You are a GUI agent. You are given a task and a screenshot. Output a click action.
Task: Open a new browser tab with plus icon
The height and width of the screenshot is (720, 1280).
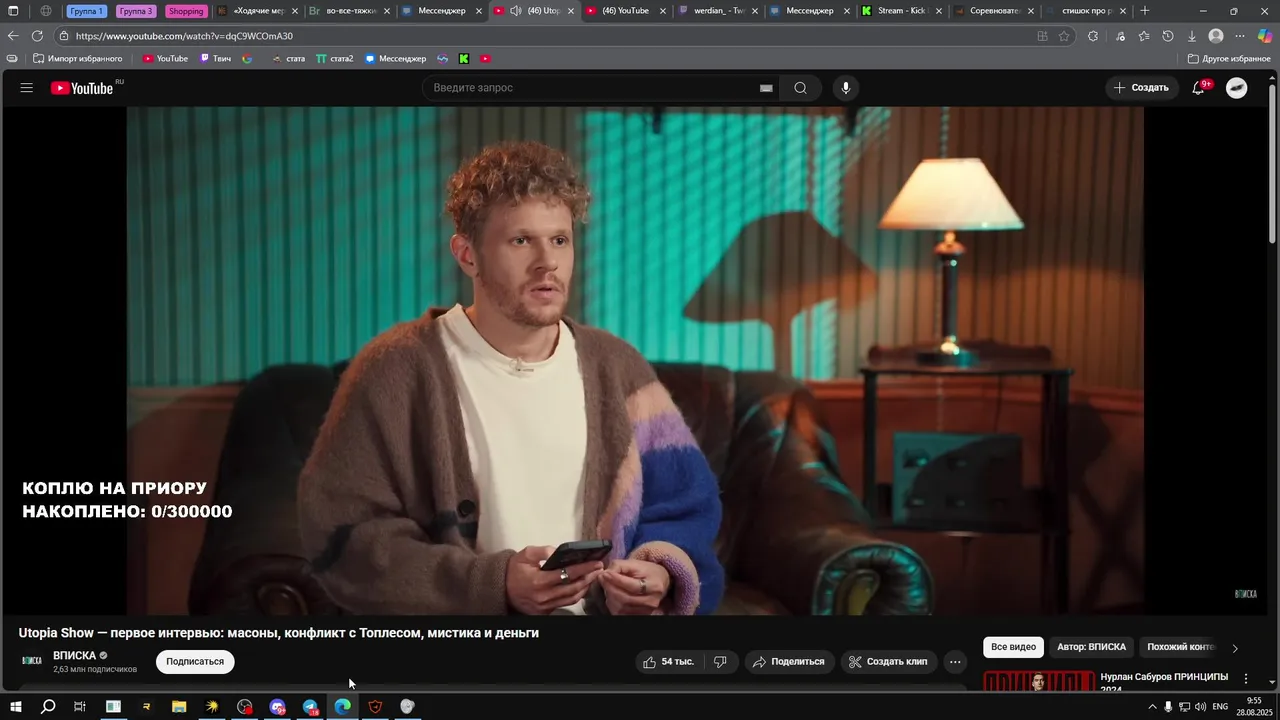[1145, 11]
